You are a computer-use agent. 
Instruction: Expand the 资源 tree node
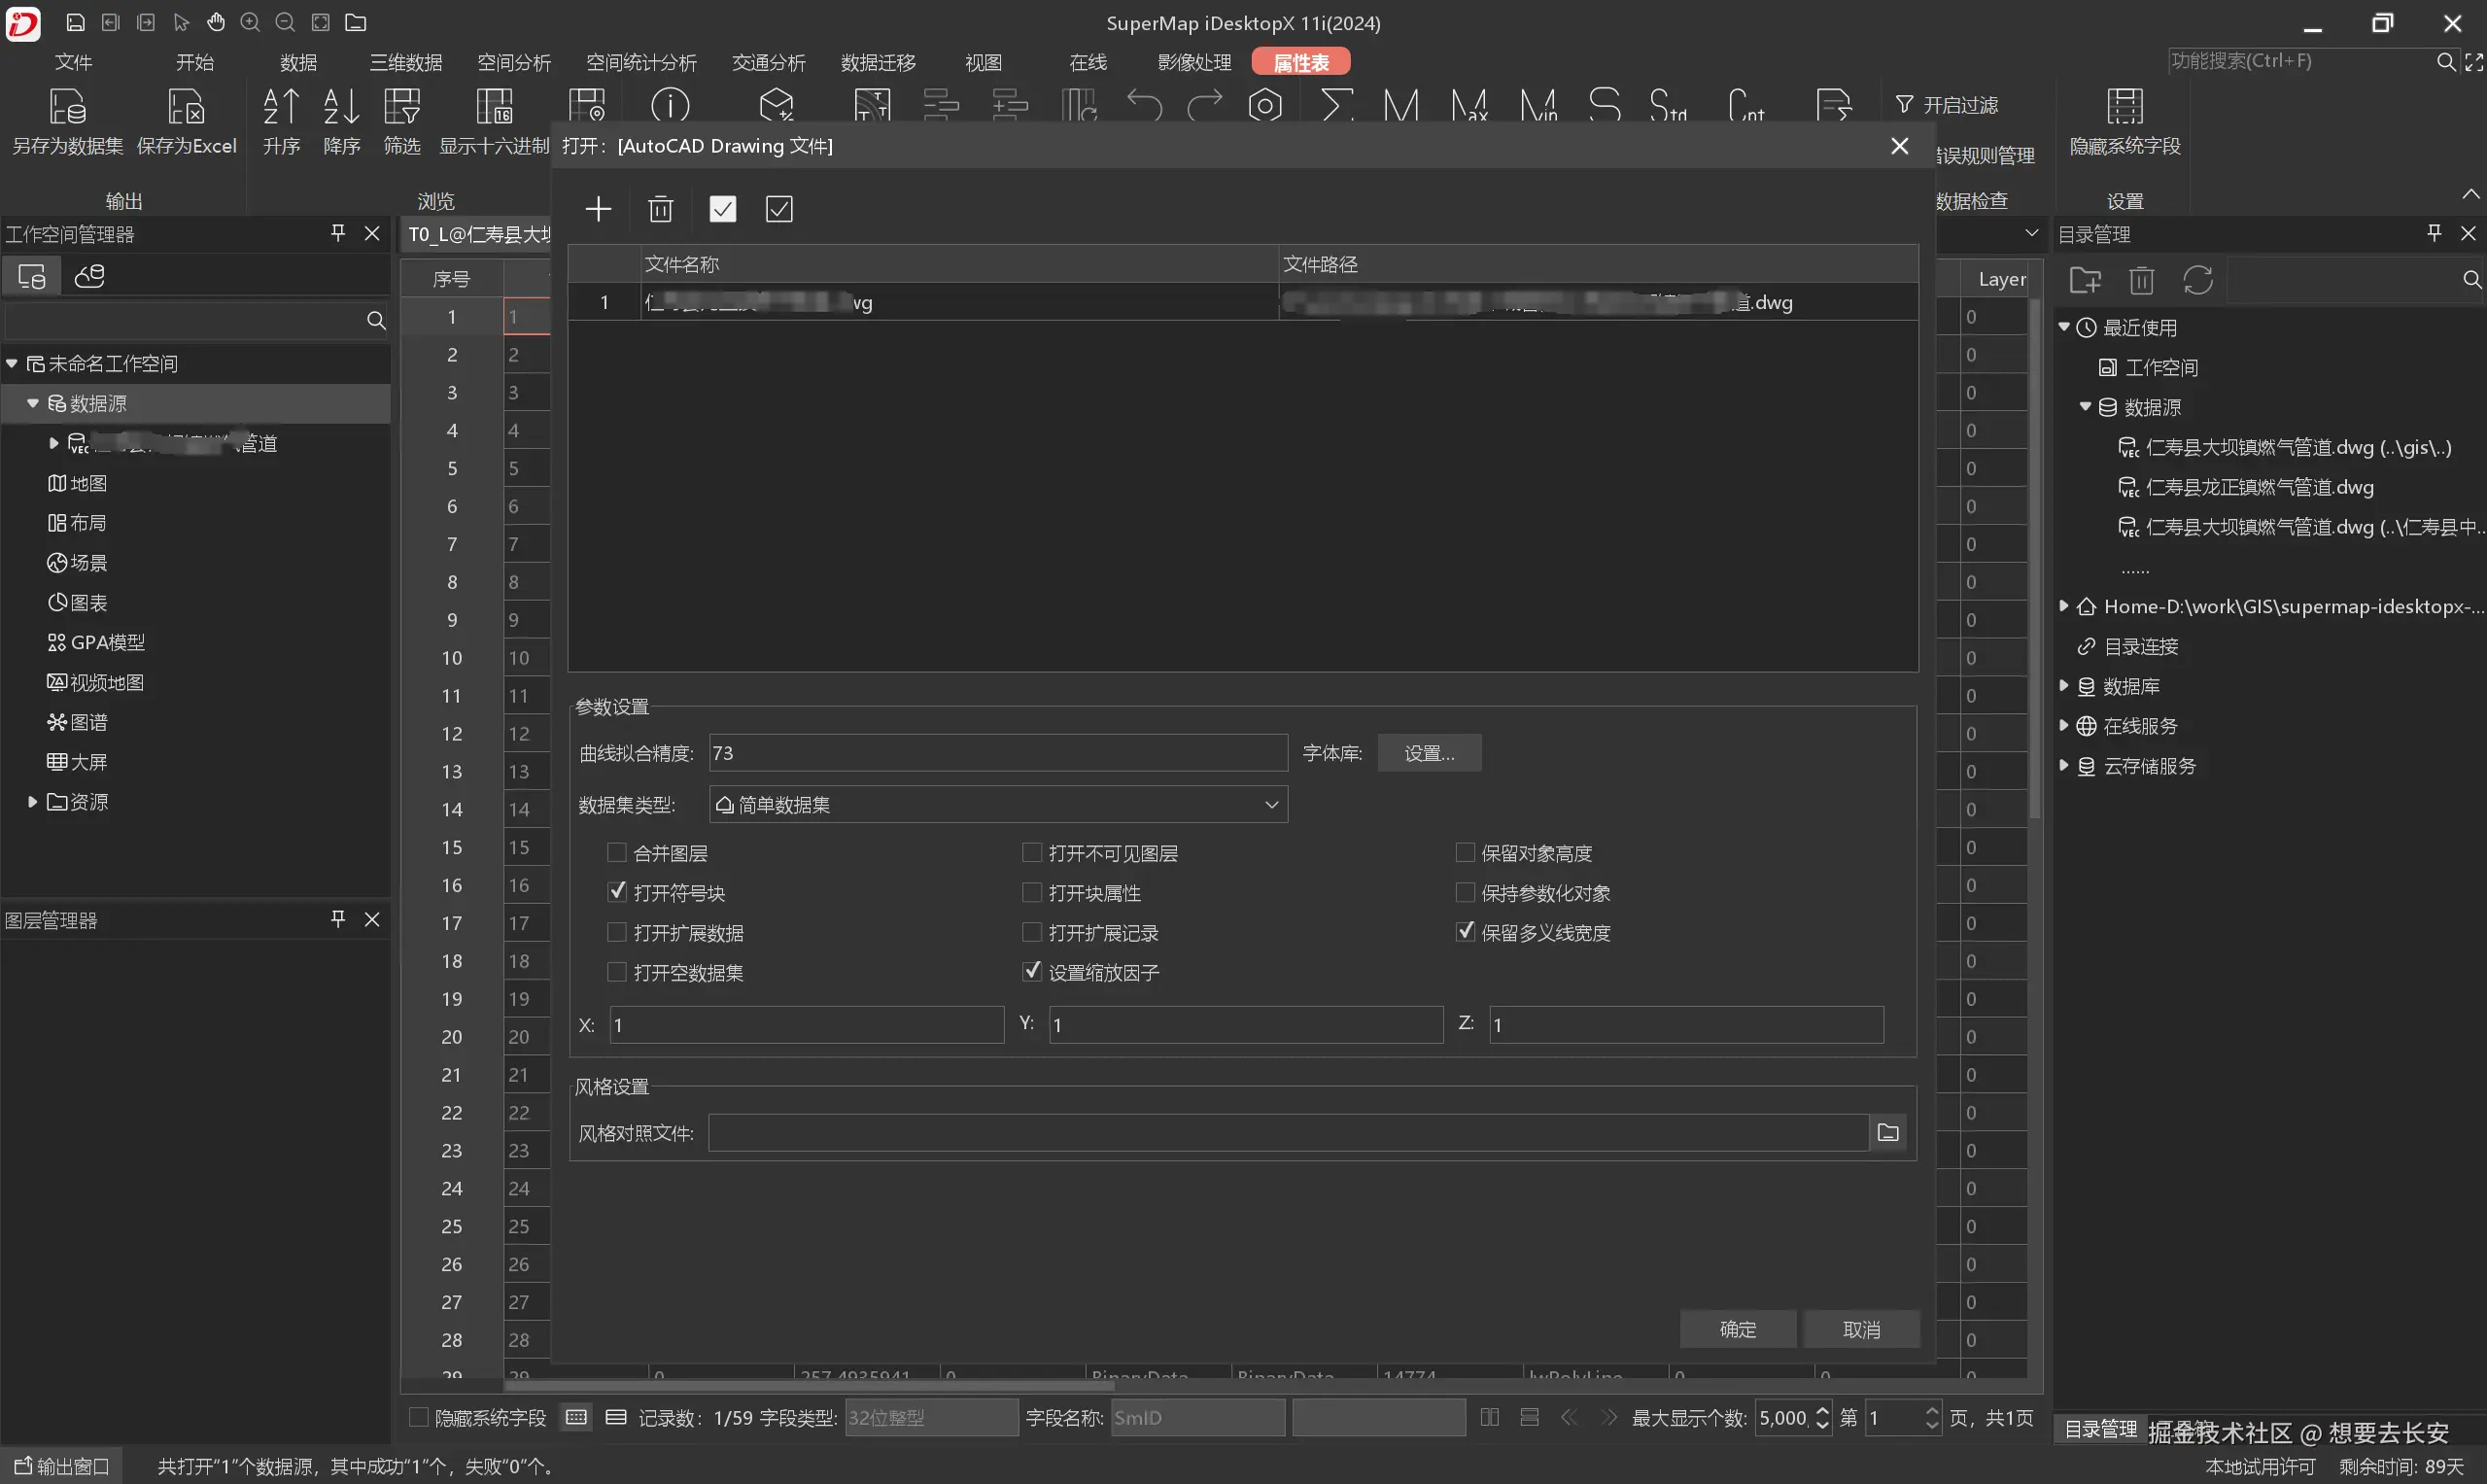click(33, 802)
